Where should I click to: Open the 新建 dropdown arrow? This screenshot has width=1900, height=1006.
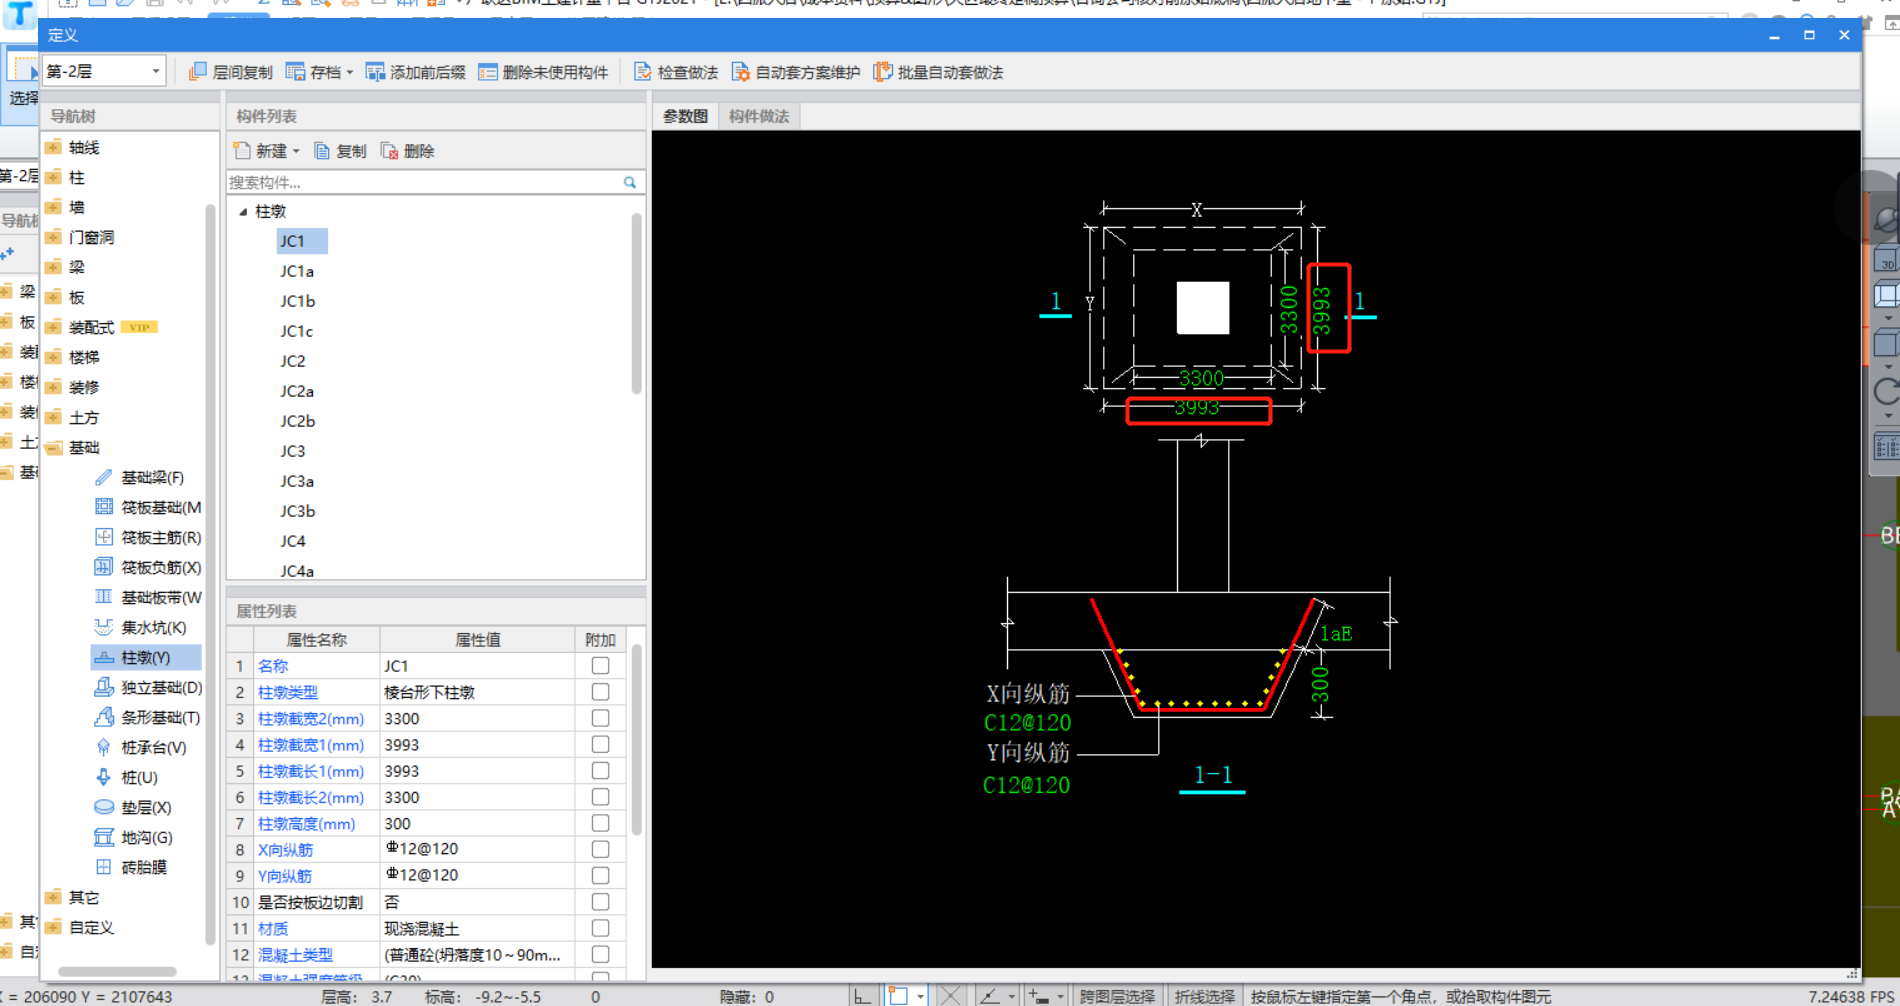296,151
